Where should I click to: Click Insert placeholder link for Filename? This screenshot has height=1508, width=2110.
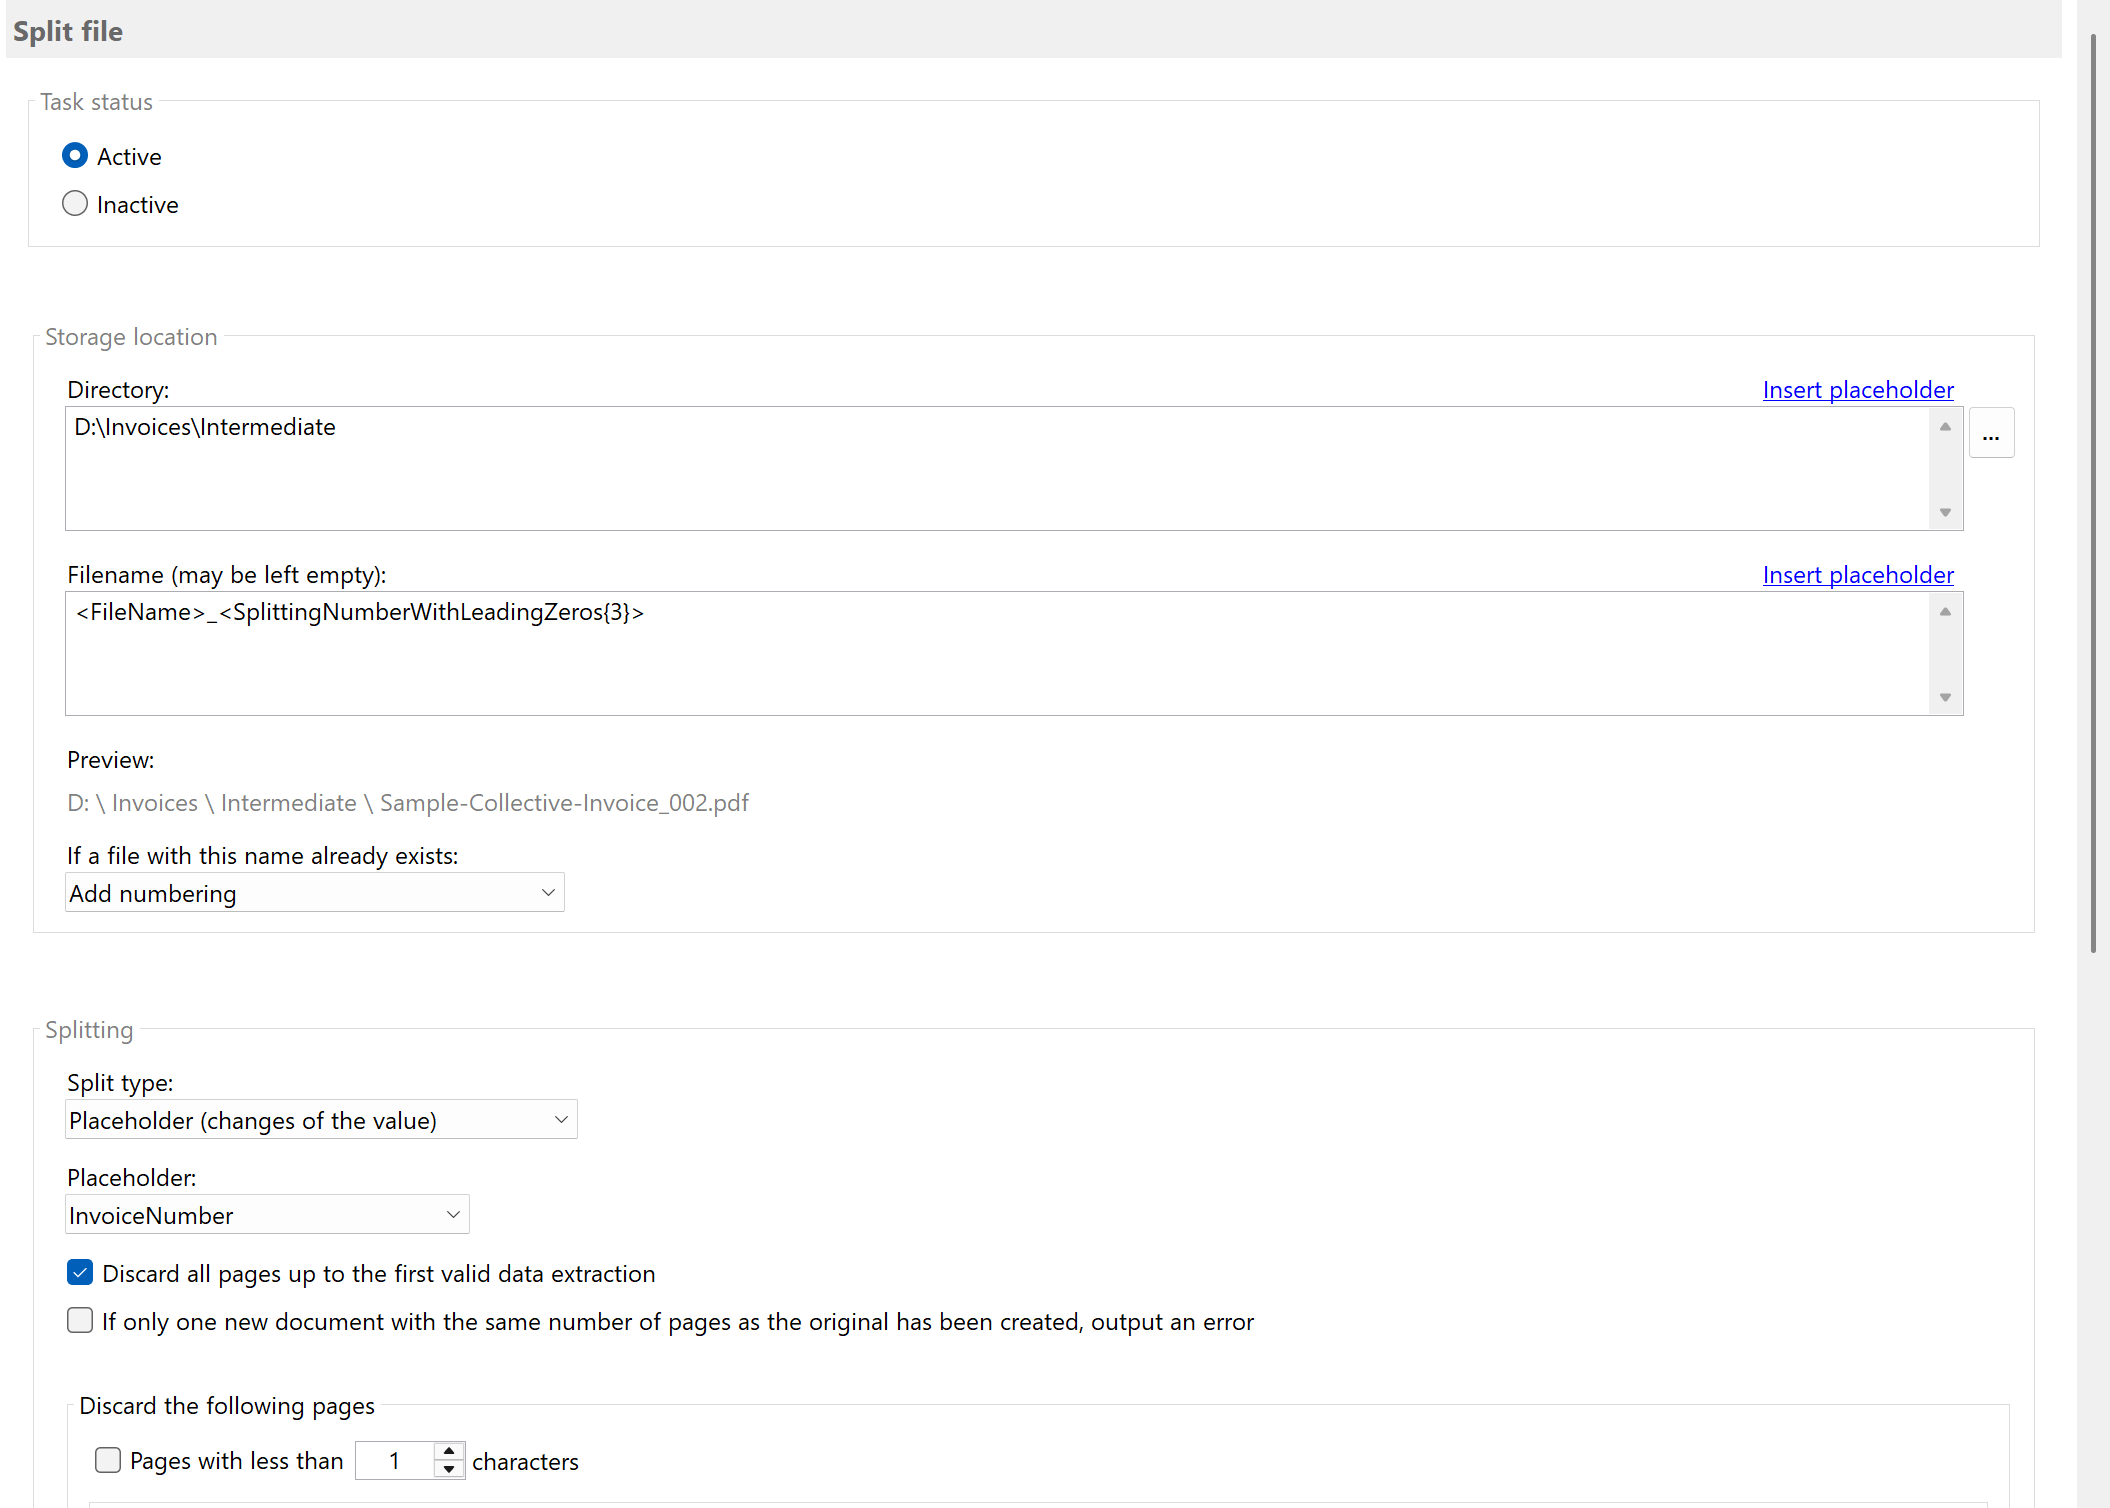coord(1857,575)
